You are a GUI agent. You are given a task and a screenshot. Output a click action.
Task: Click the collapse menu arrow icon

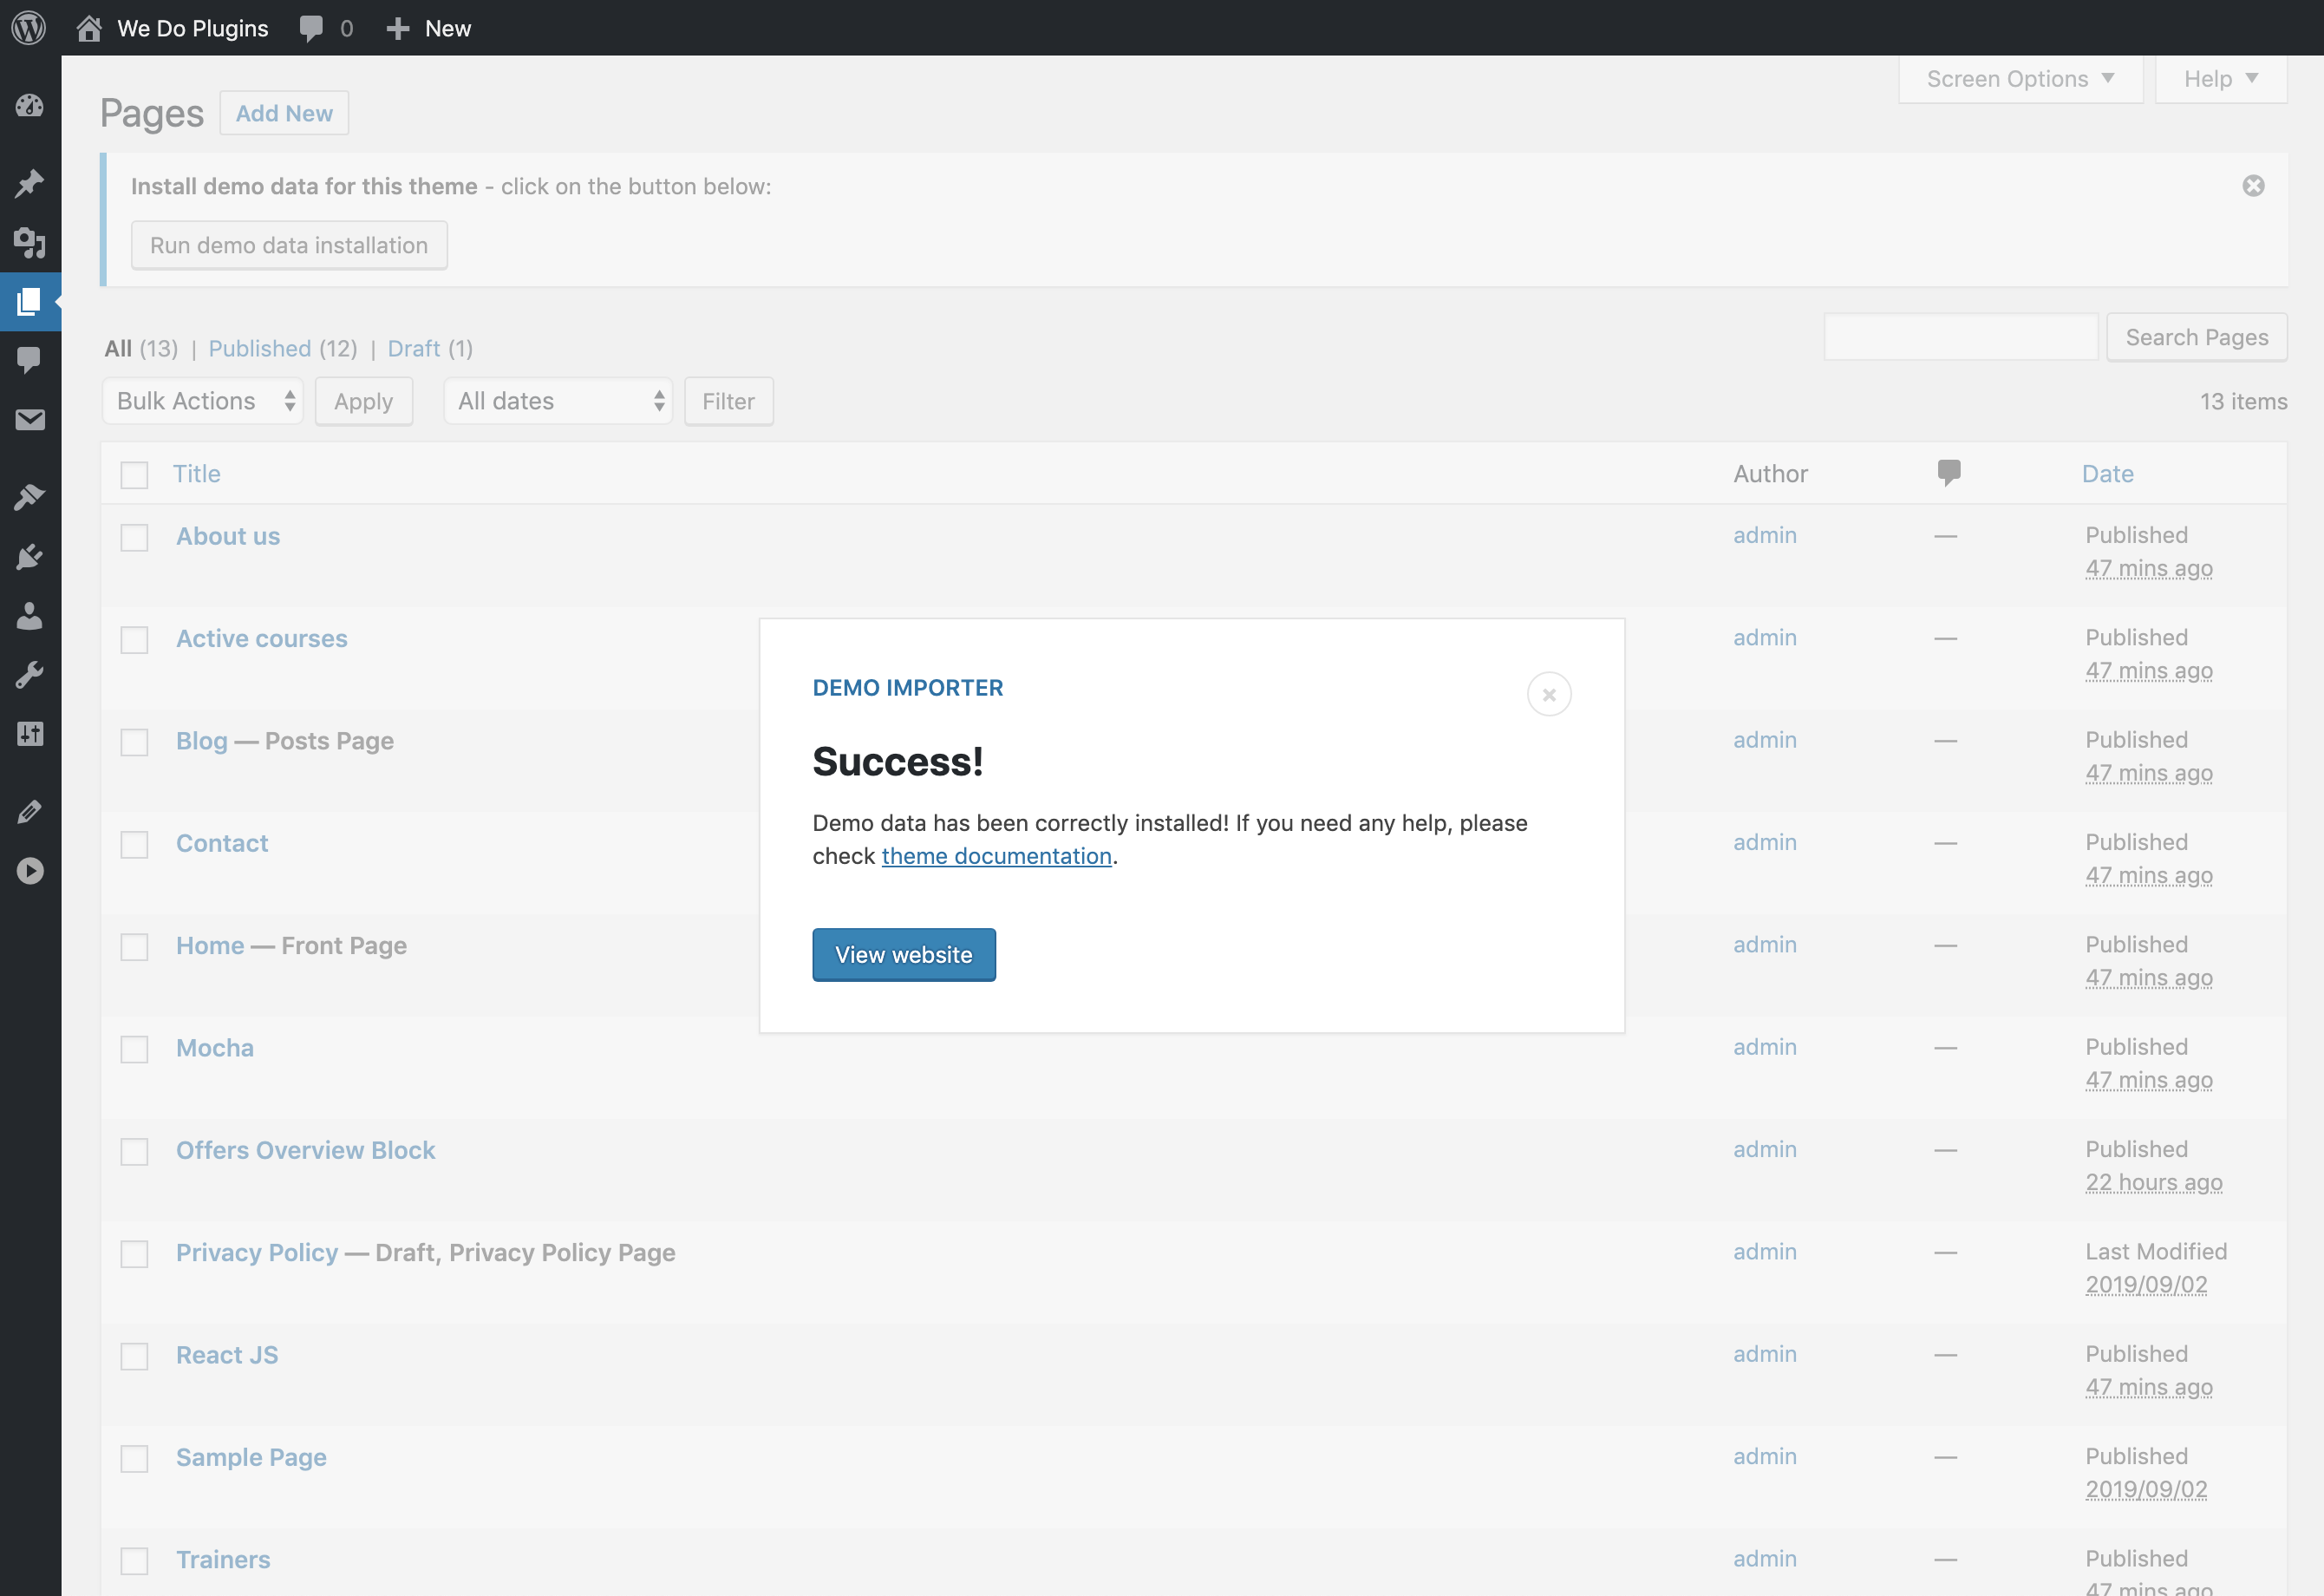pos(30,871)
